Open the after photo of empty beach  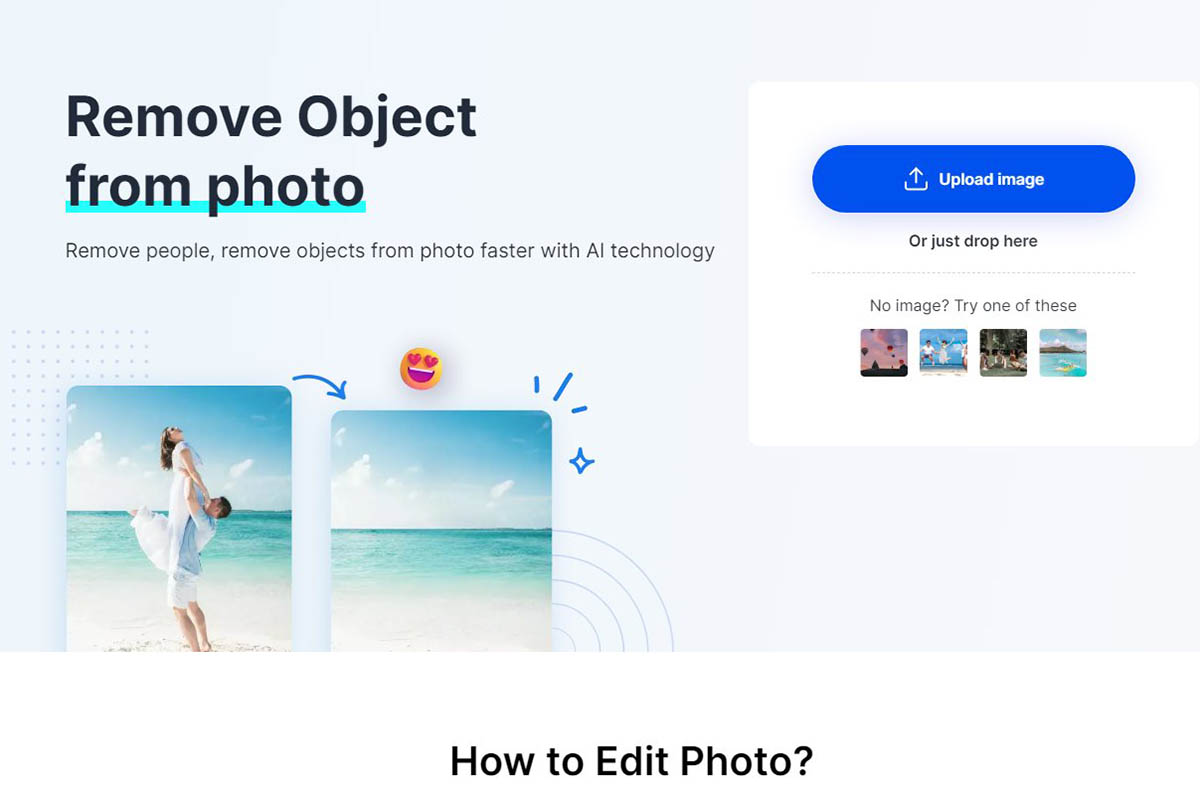click(x=441, y=531)
